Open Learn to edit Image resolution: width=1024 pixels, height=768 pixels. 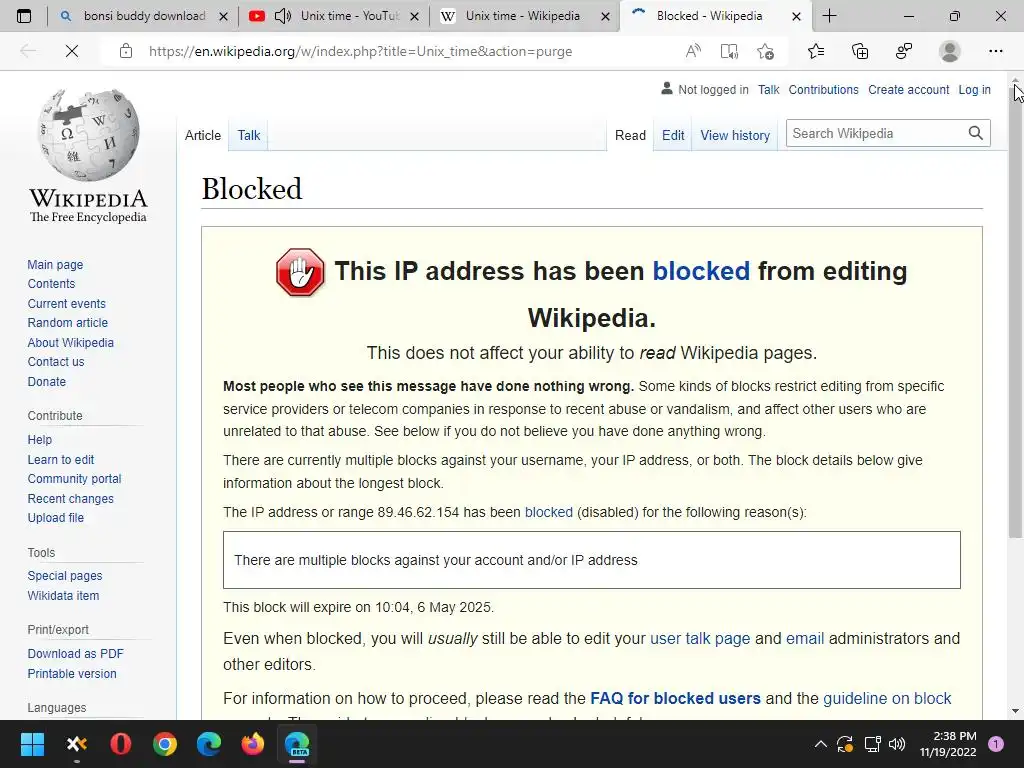(61, 459)
